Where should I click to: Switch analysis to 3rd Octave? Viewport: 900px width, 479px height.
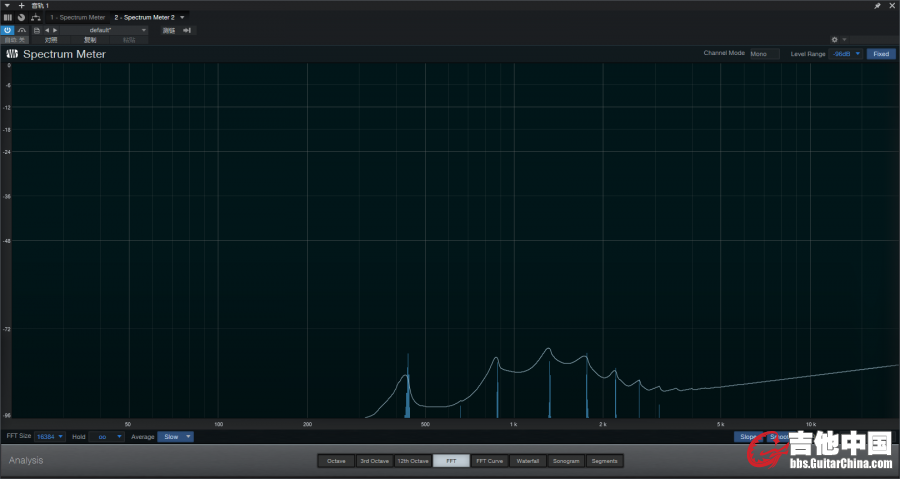pos(374,461)
